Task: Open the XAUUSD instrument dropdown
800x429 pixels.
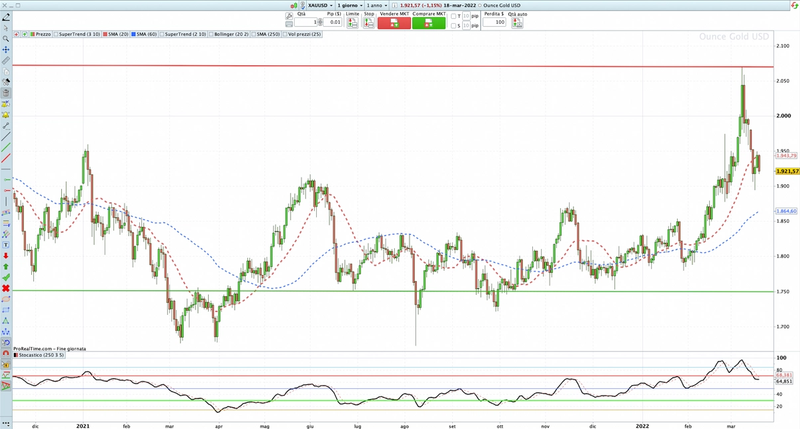Action: (320, 5)
